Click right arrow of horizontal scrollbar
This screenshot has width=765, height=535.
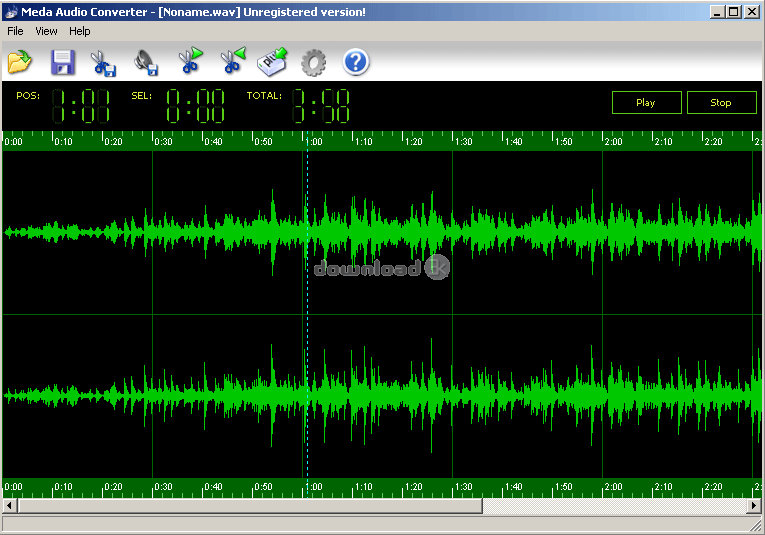point(754,506)
